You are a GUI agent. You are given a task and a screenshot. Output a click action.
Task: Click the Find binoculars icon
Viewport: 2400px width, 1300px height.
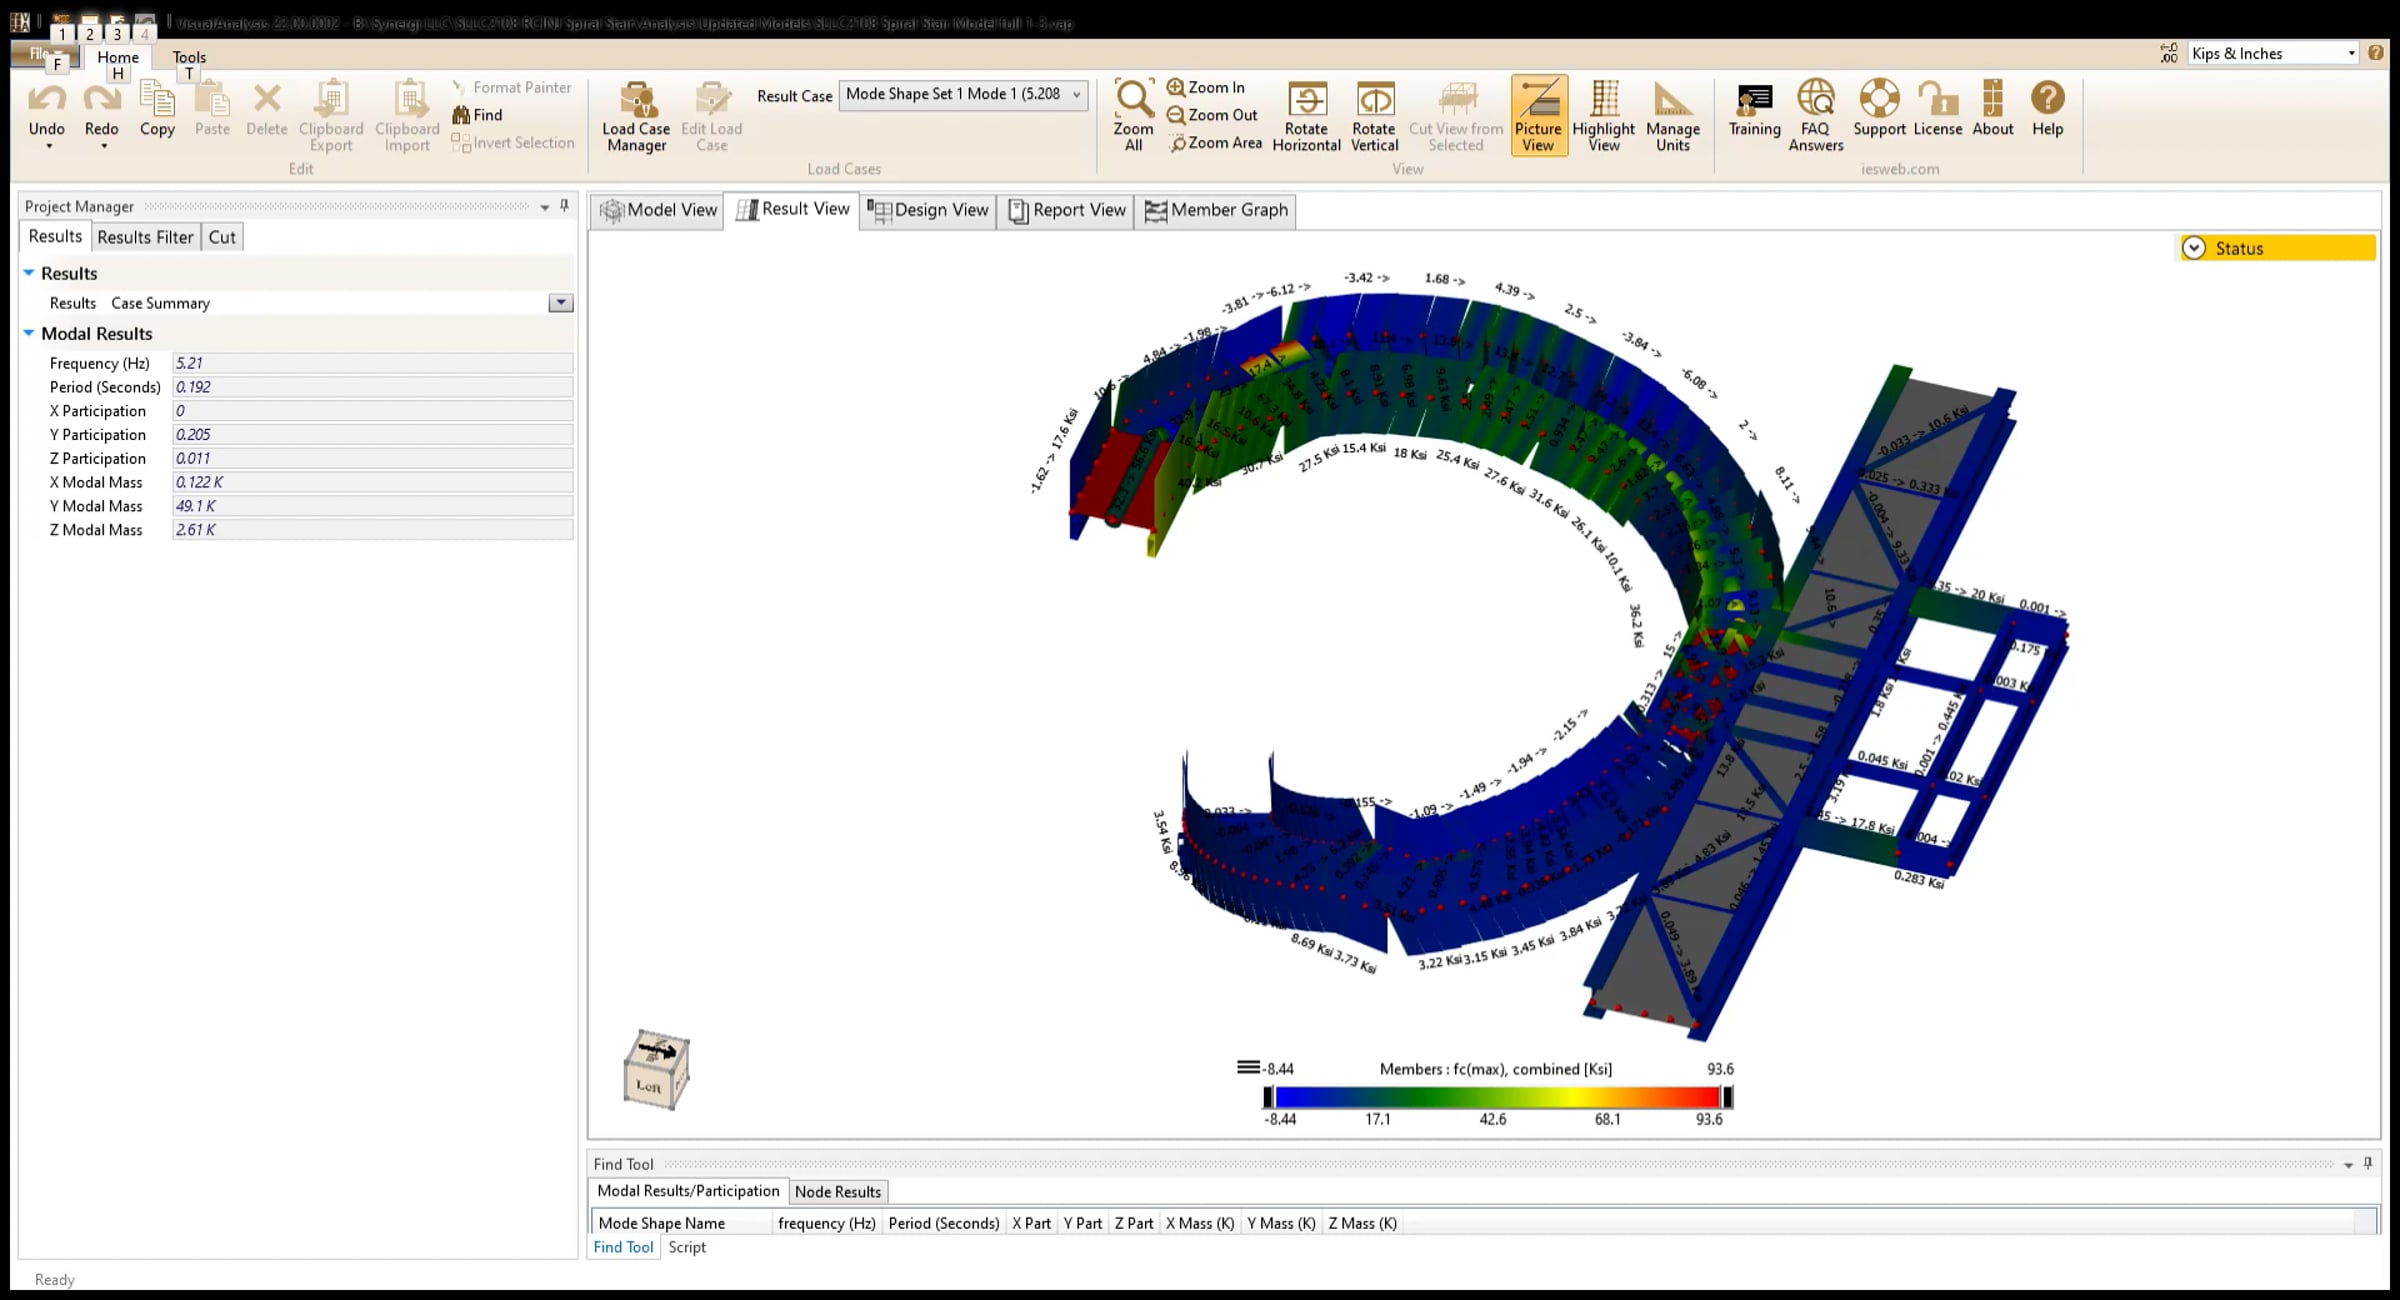pyautogui.click(x=461, y=115)
